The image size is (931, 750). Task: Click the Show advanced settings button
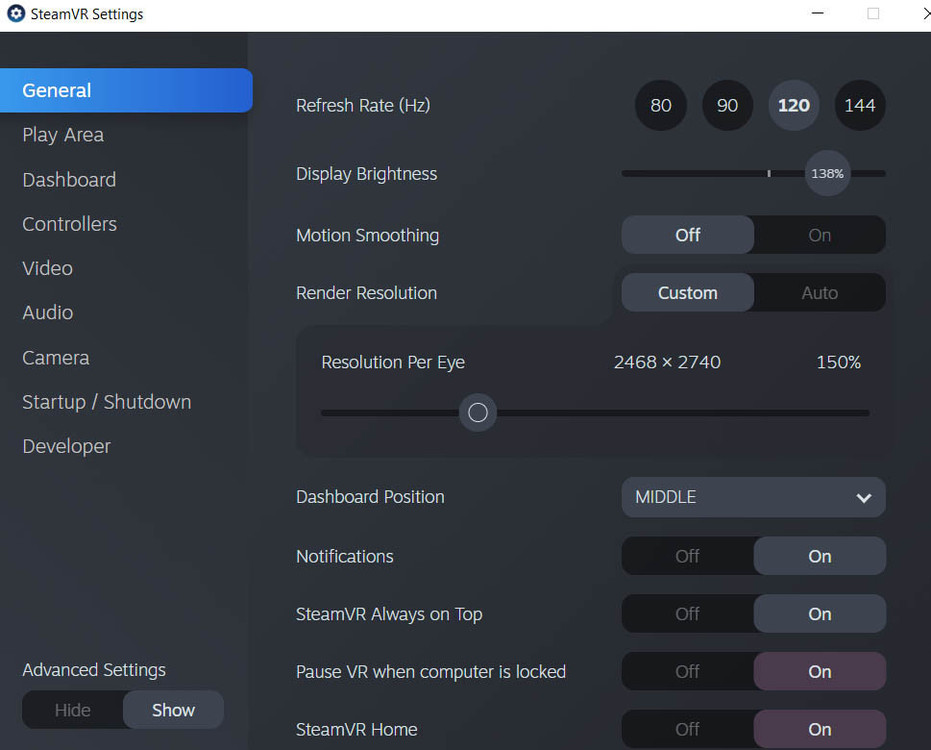click(173, 710)
